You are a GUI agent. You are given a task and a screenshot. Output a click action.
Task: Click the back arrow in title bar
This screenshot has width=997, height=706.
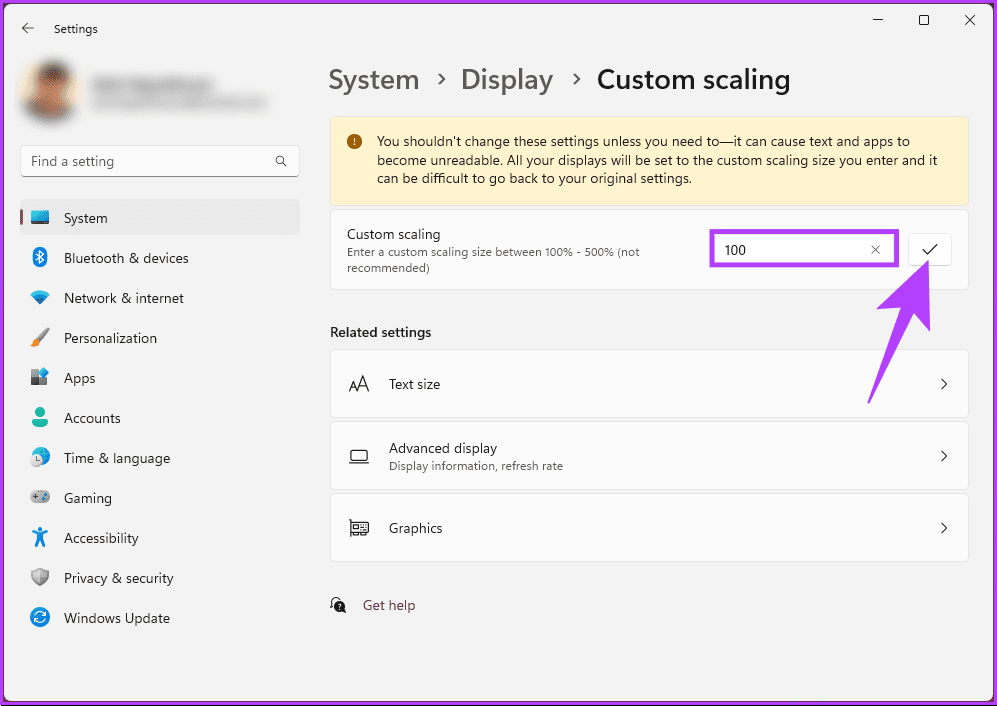(x=27, y=29)
